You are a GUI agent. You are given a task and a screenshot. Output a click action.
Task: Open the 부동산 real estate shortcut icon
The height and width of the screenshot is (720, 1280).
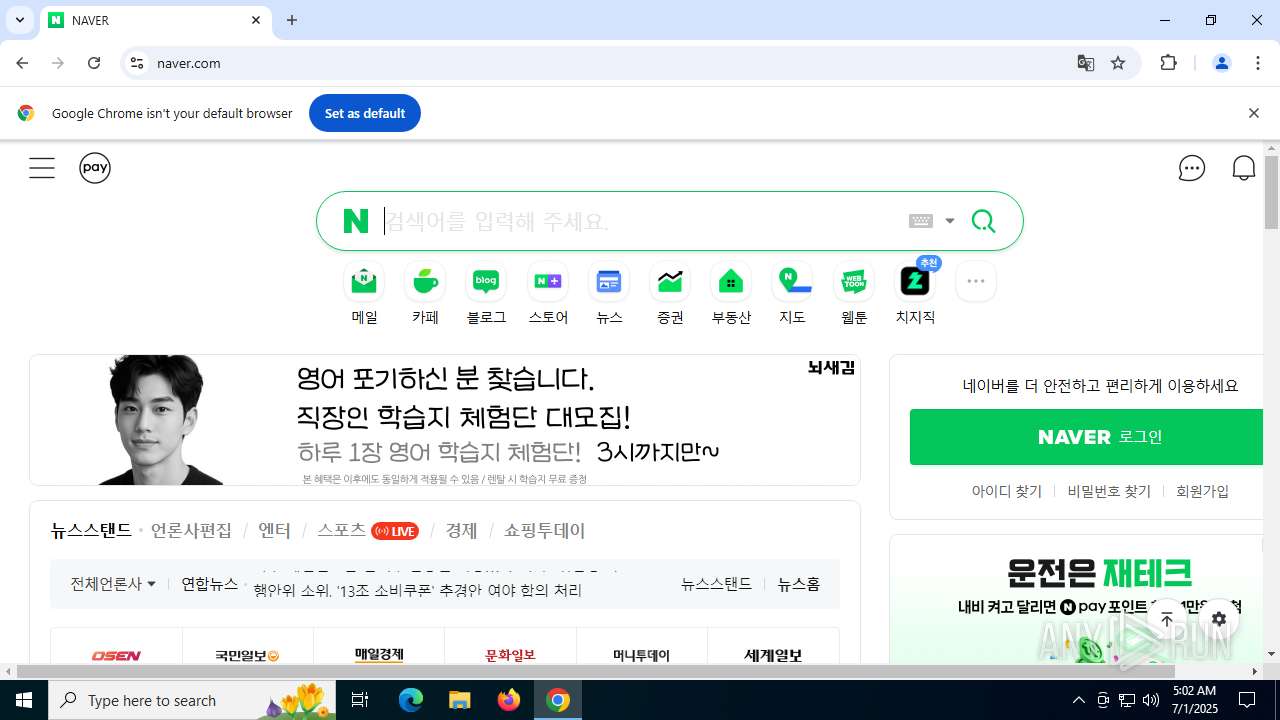[x=731, y=282]
